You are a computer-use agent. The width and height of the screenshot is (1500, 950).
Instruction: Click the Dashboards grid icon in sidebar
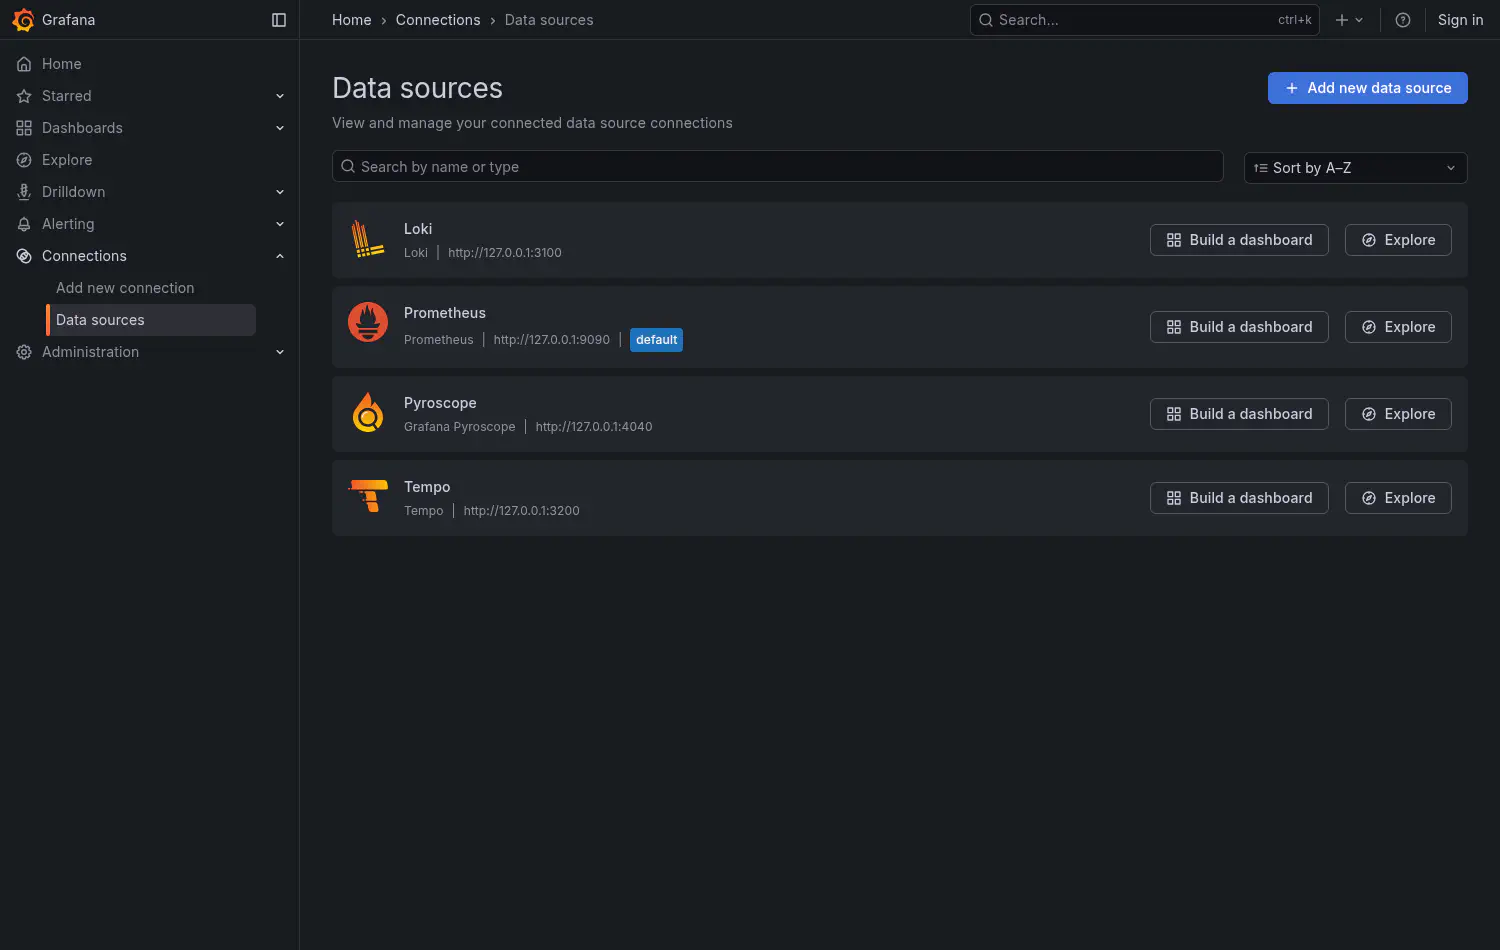24,128
